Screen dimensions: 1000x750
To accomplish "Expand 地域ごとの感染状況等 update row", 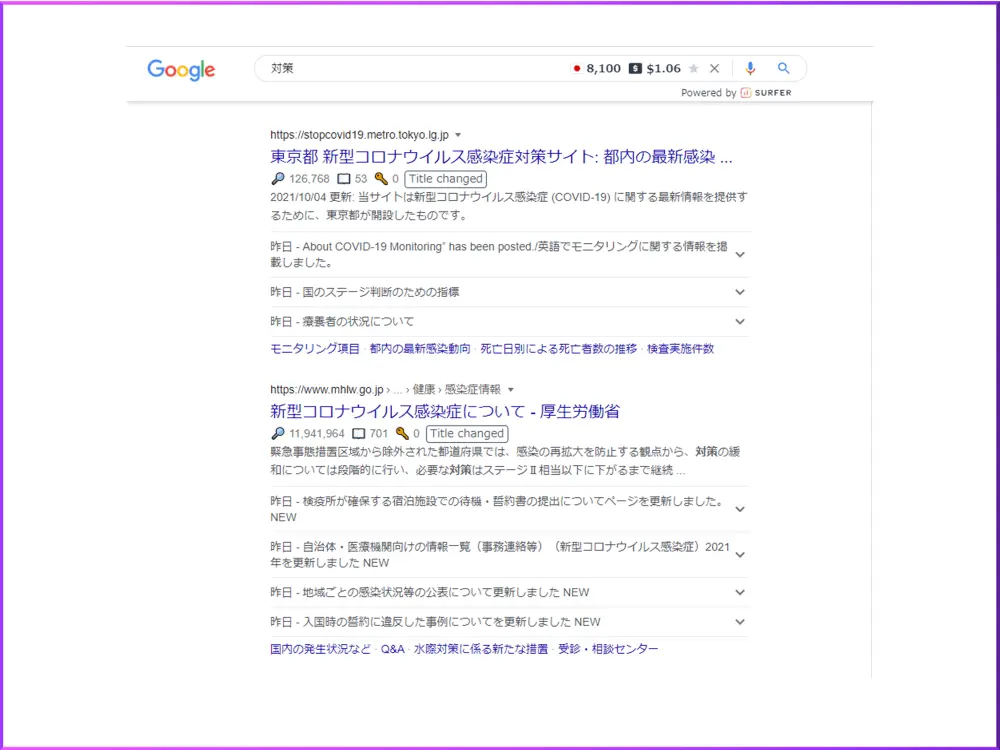I will pos(740,592).
